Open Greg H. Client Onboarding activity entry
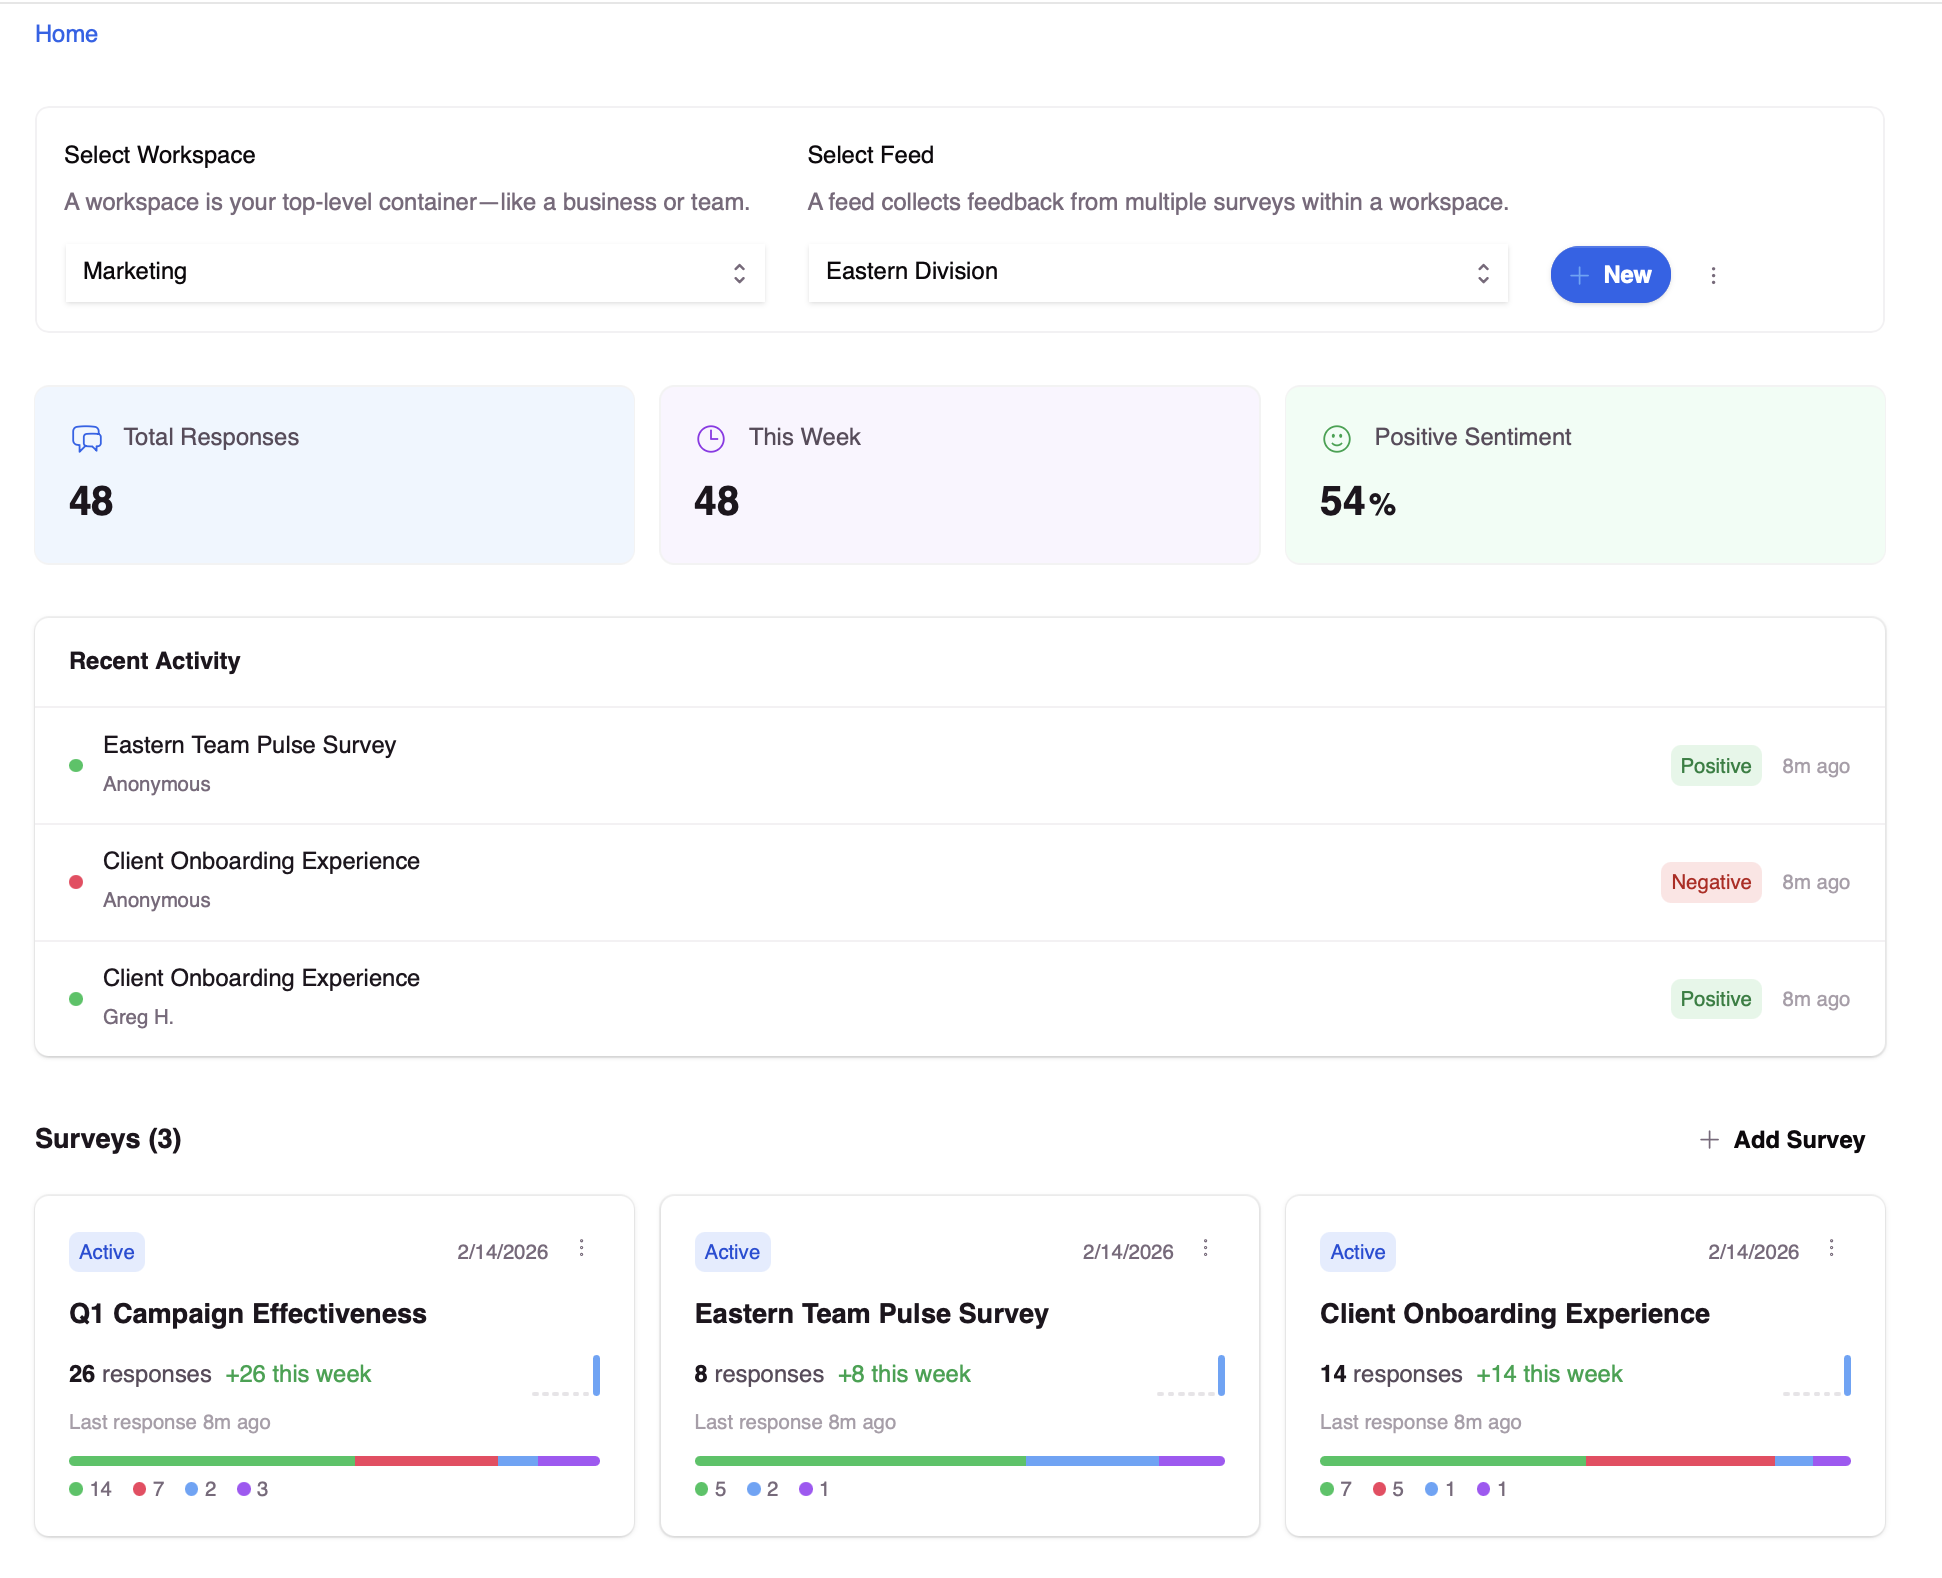The height and width of the screenshot is (1578, 1942). 261,978
